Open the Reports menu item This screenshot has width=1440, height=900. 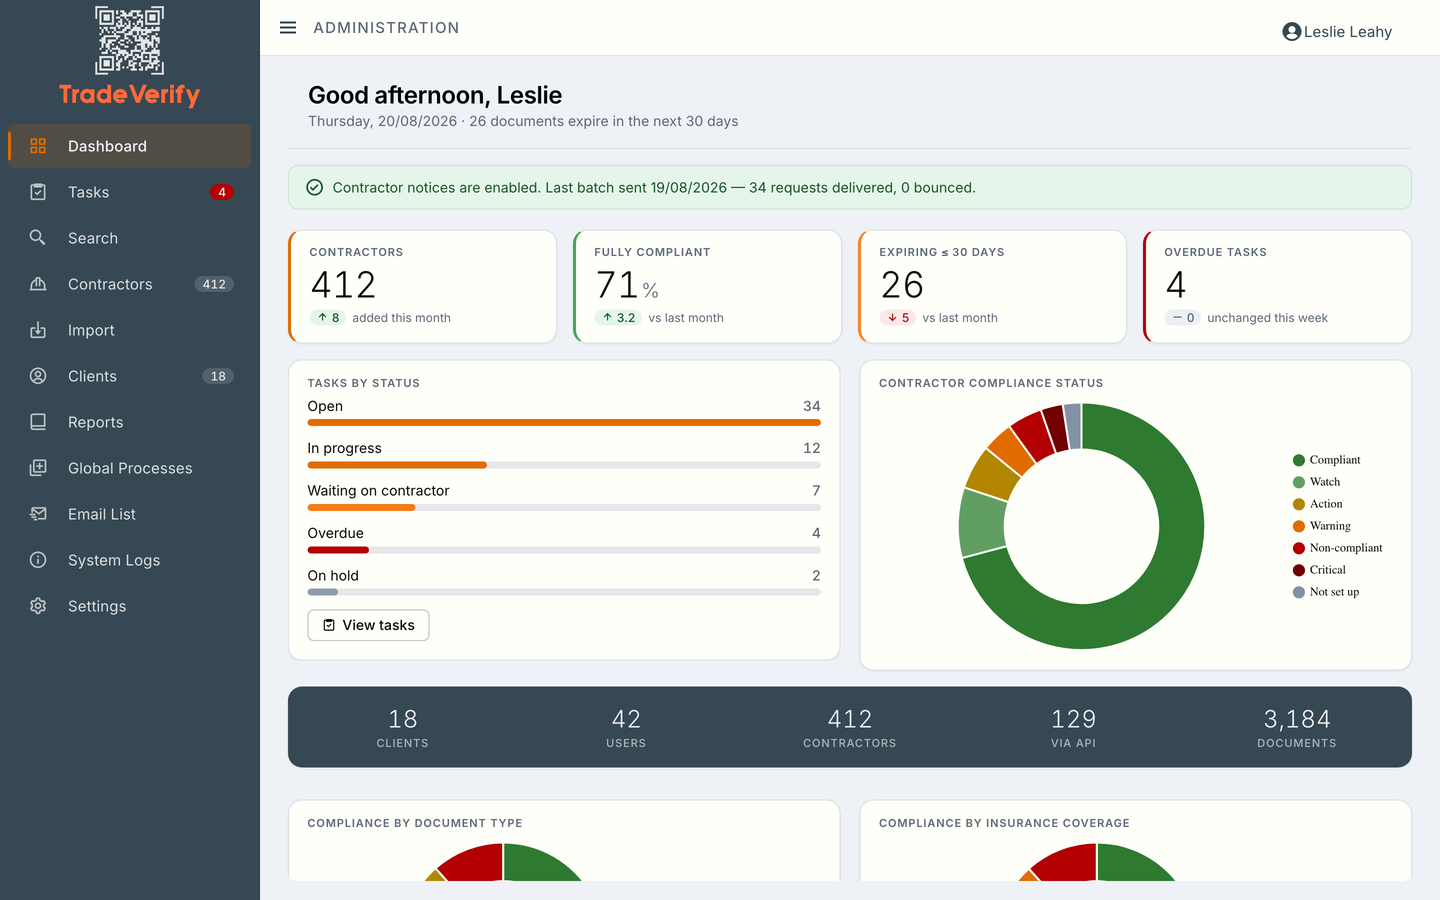click(x=130, y=422)
